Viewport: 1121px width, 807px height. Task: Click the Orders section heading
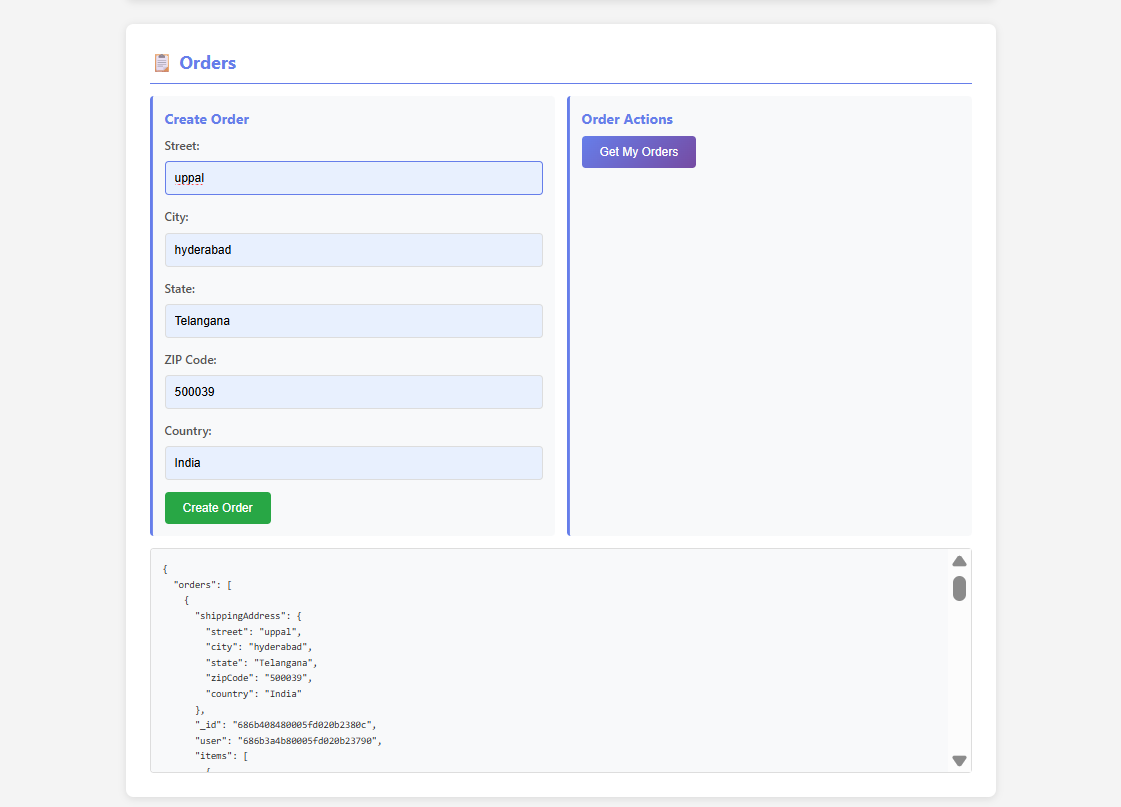(207, 63)
